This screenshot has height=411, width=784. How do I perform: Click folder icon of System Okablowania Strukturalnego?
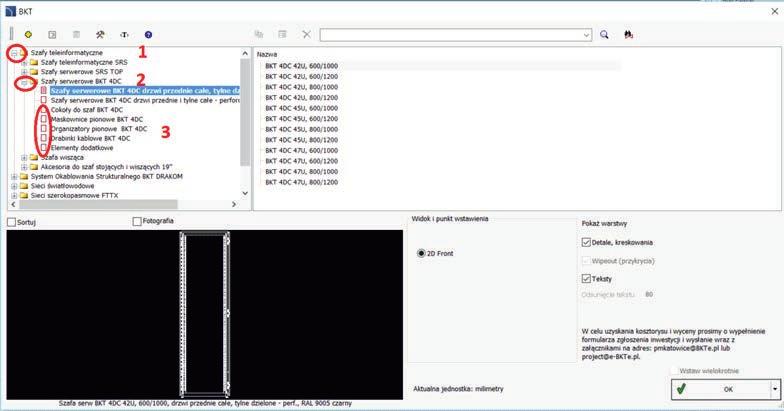click(24, 176)
